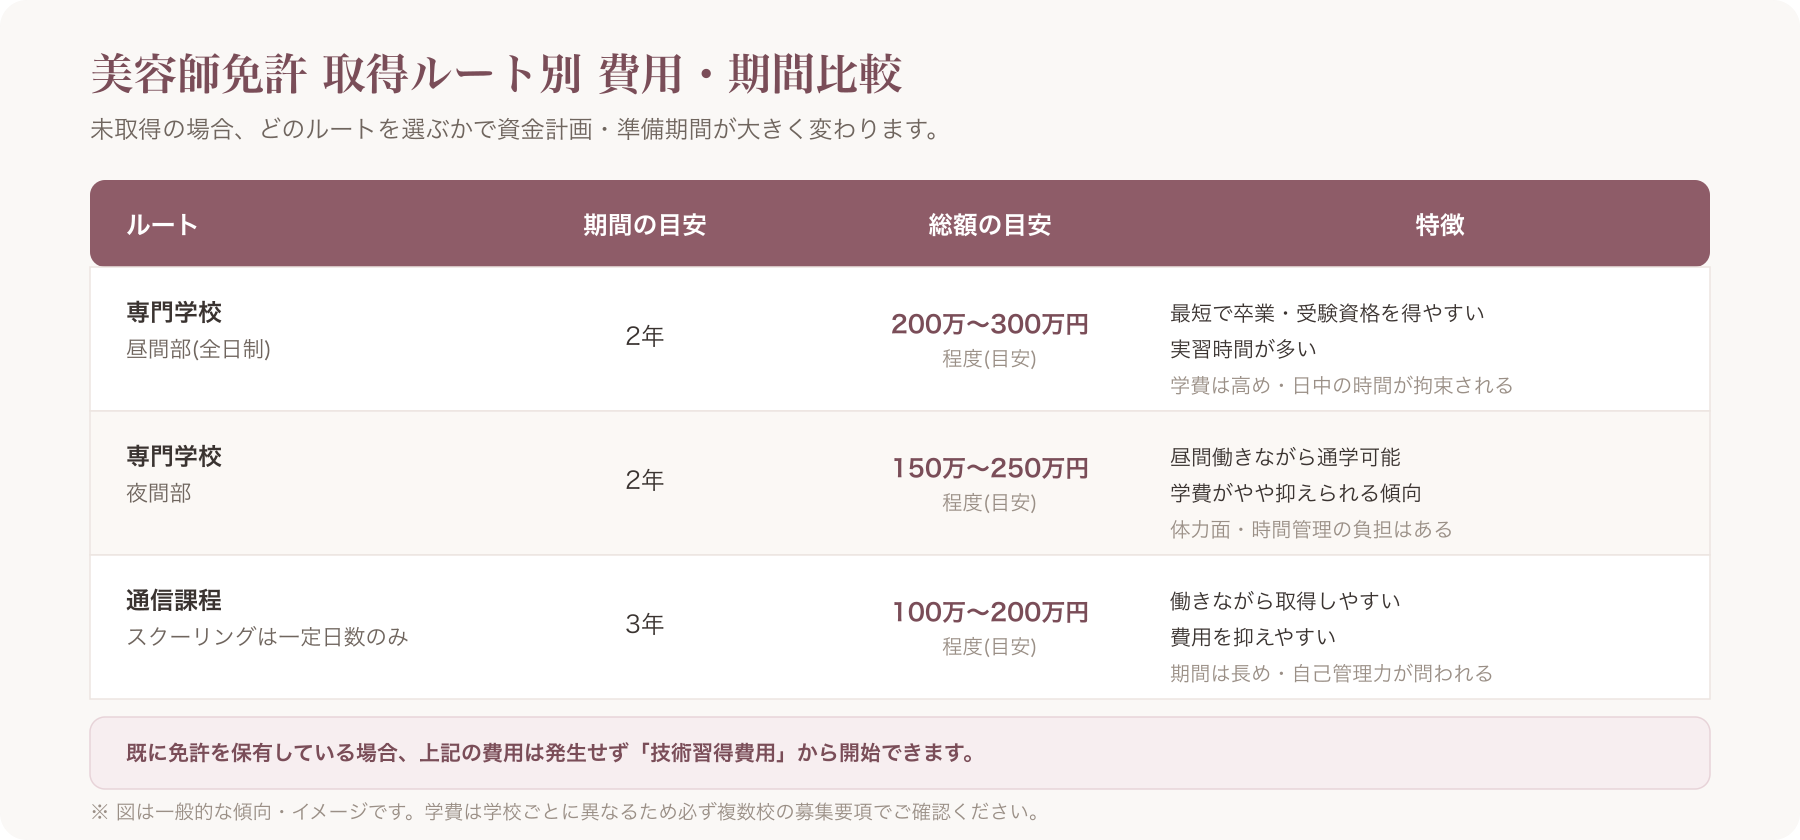Screen dimensions: 1800x840
Task: Click the 期間の目安 column header
Action: (x=645, y=225)
